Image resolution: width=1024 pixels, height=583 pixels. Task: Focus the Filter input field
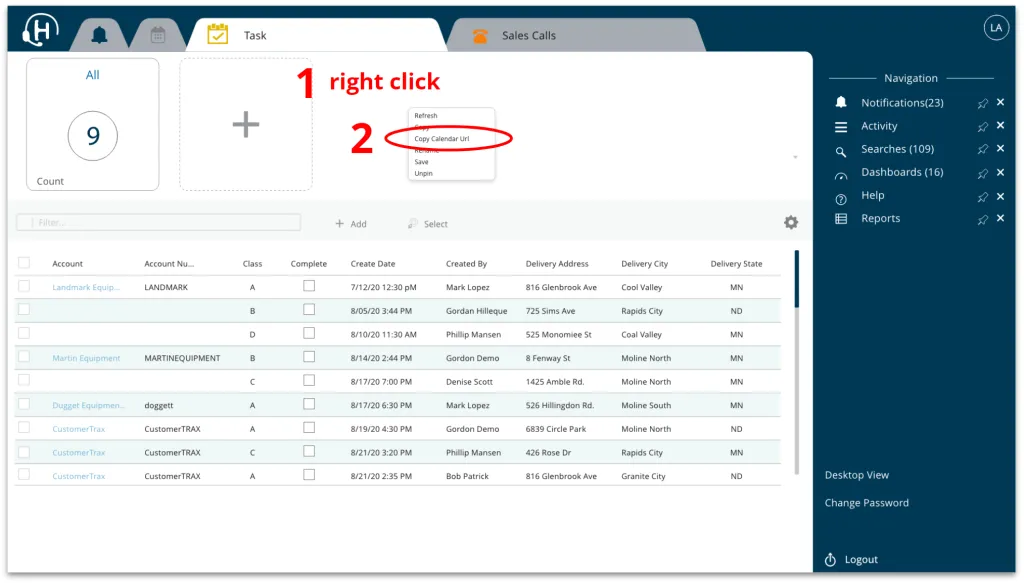[158, 223]
